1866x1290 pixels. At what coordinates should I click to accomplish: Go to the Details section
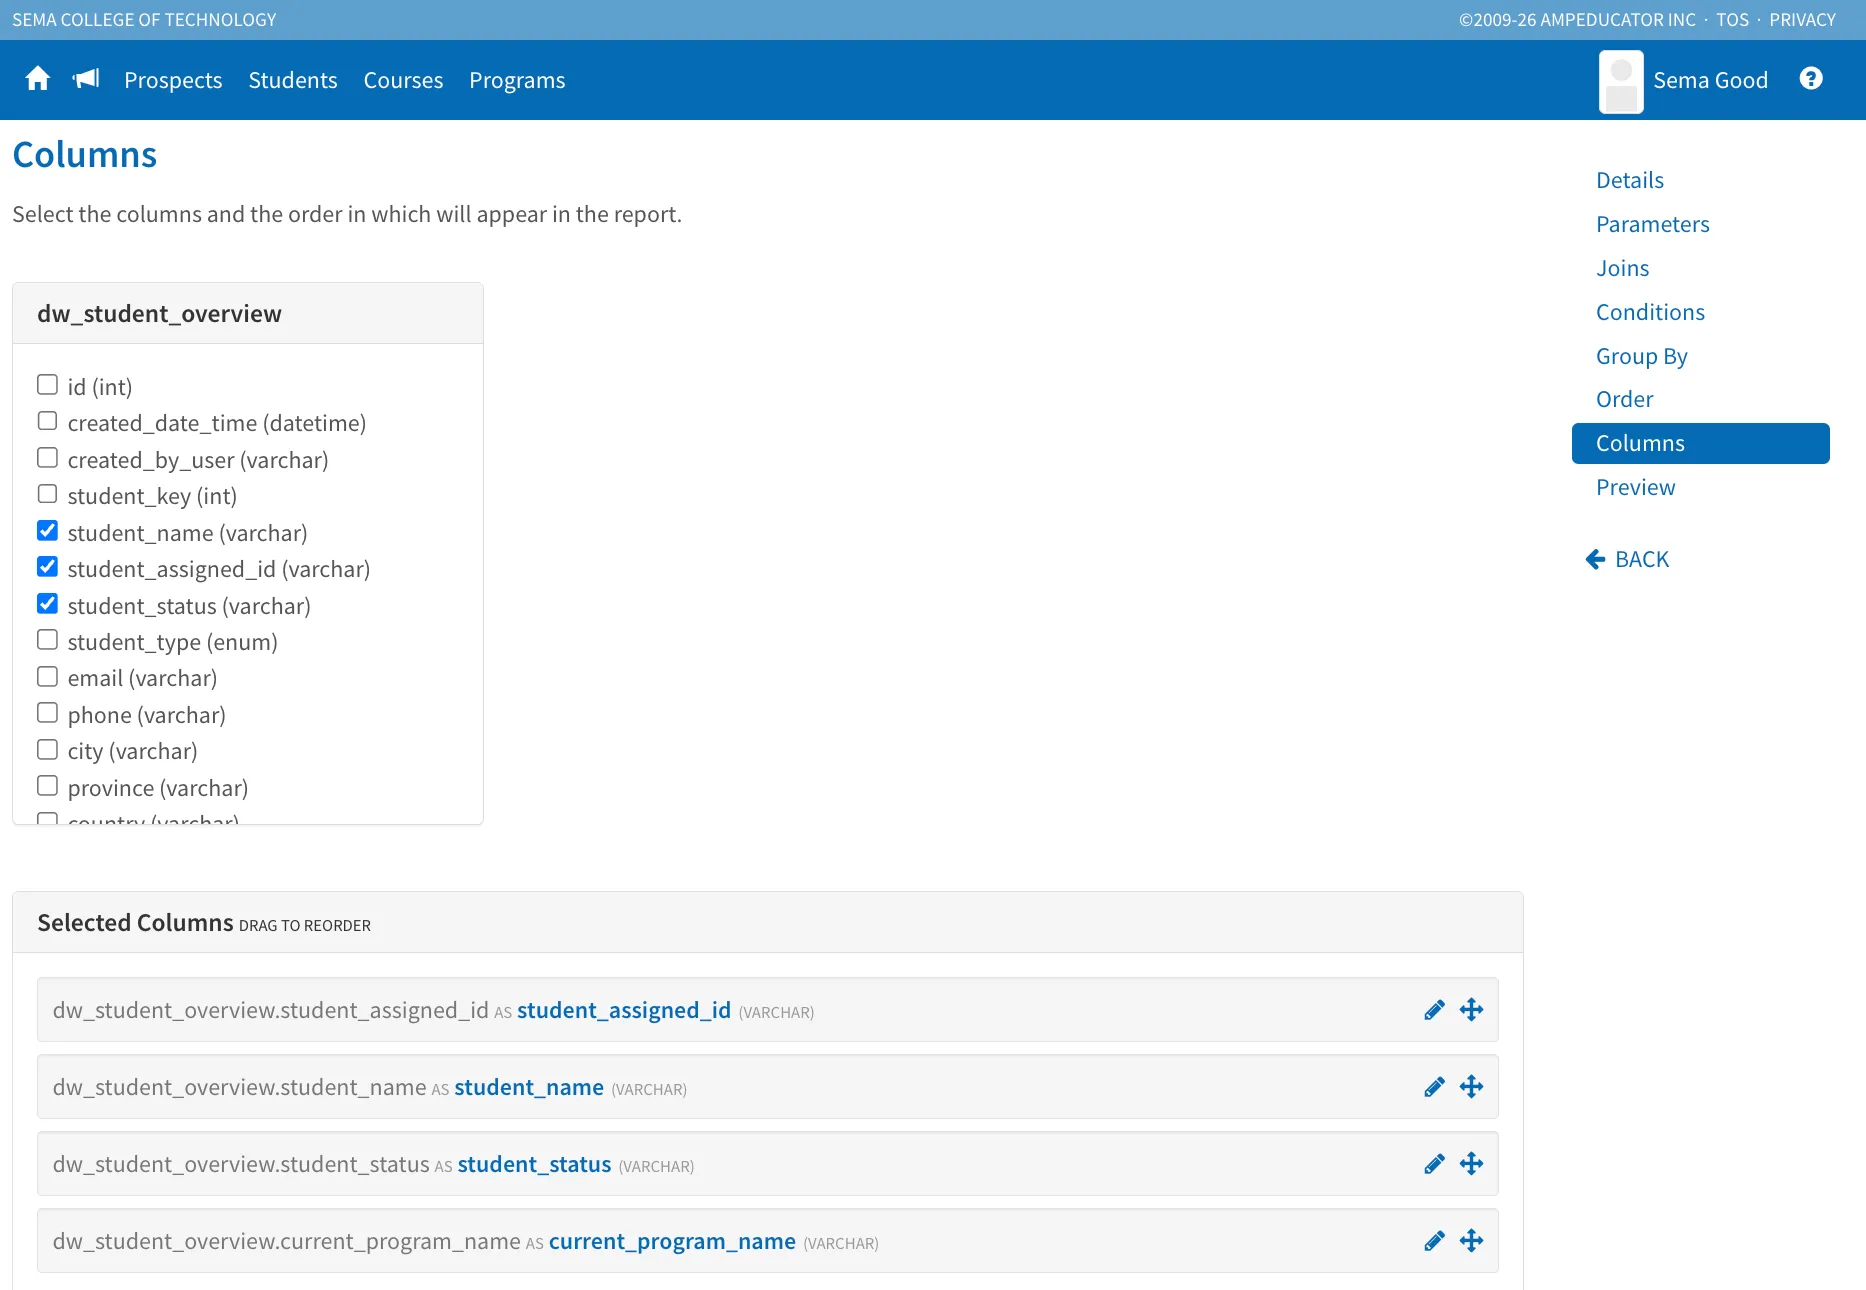[x=1630, y=180]
